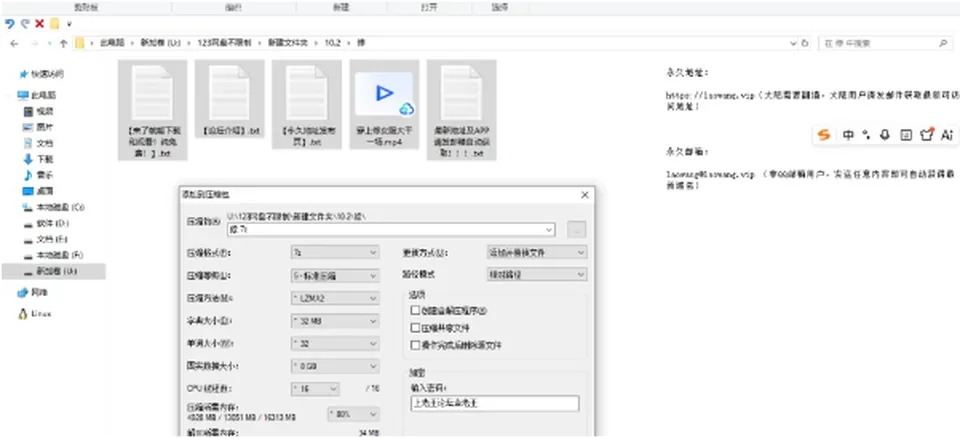Click the skin/shirt icon in IME toolbar
Screen dimensions: 960x438
coord(927,135)
